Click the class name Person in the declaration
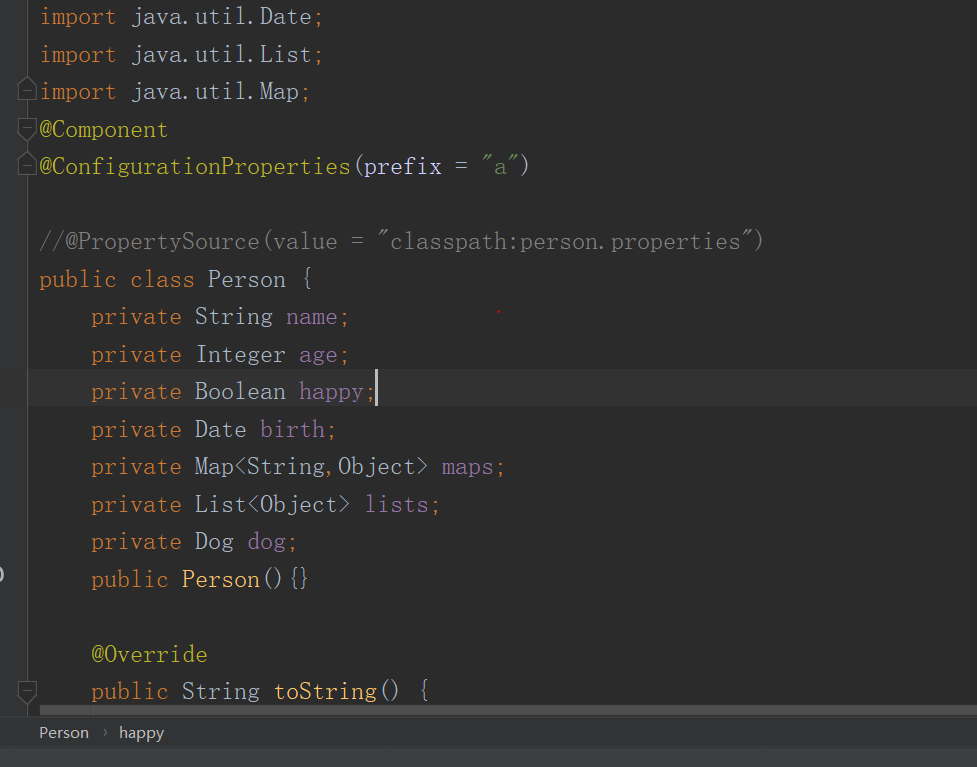Viewport: 977px width, 767px height. tap(247, 279)
